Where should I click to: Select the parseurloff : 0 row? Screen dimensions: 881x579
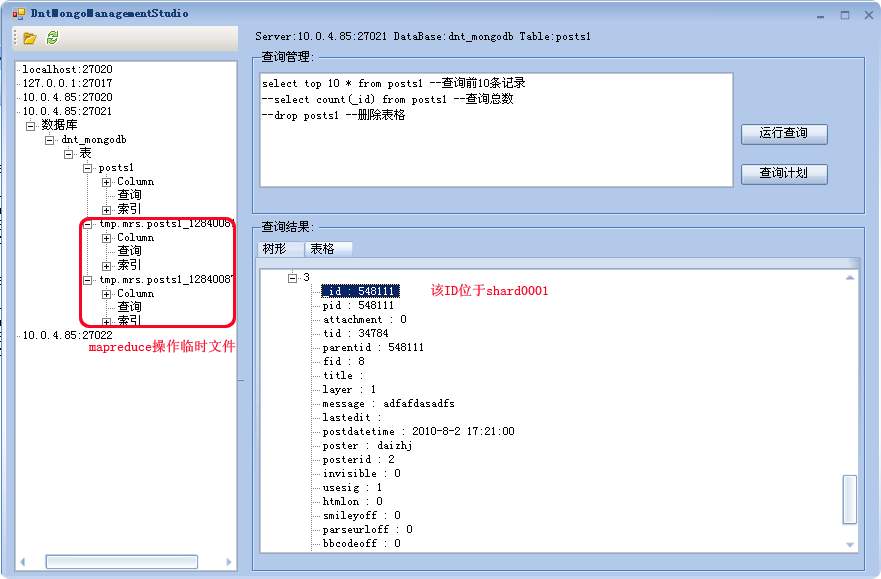click(x=367, y=530)
